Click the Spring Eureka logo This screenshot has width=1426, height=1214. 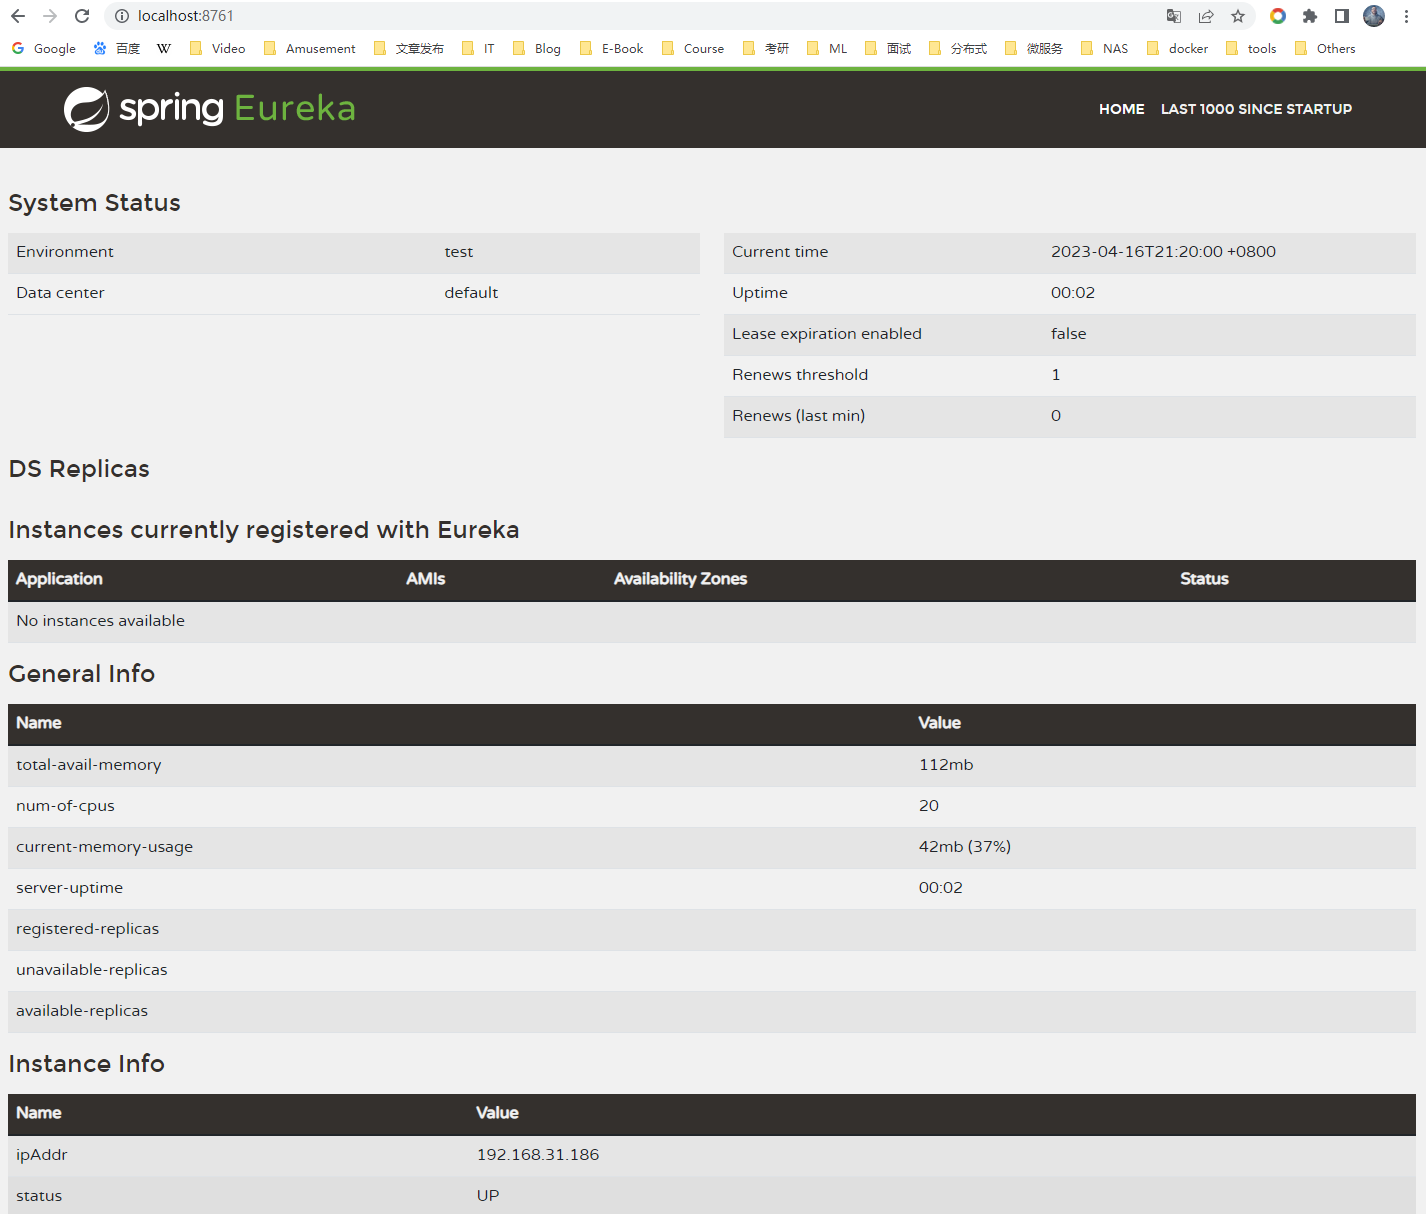[x=210, y=108]
